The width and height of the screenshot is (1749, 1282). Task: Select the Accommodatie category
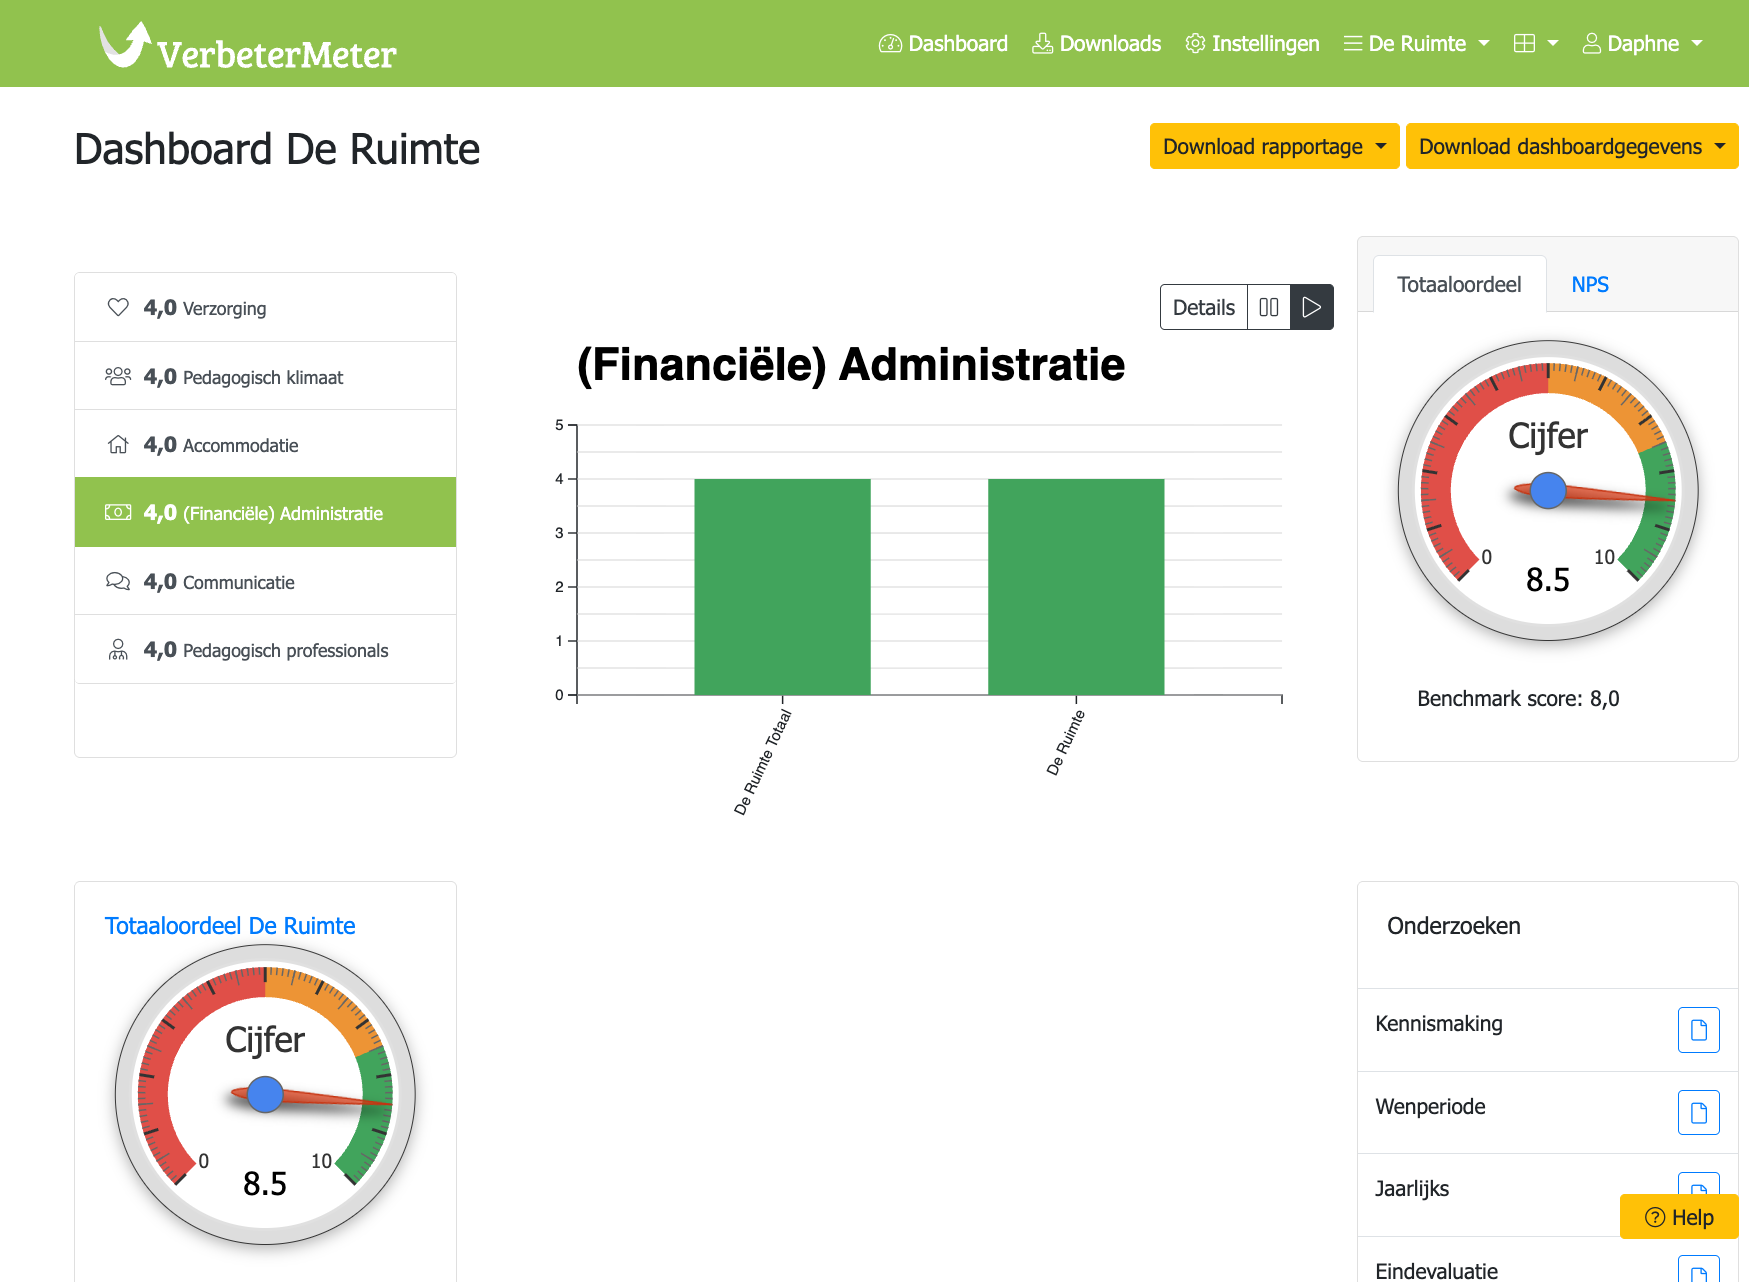[265, 445]
